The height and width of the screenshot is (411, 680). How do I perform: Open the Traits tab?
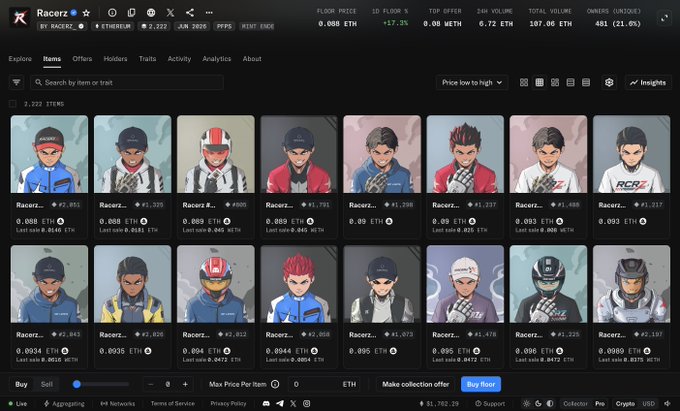(147, 59)
